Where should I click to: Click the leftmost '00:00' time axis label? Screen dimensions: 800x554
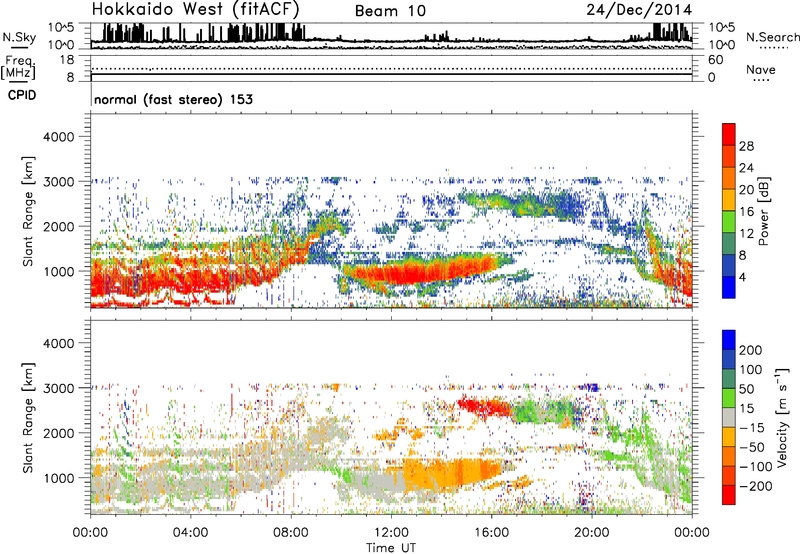[x=90, y=533]
